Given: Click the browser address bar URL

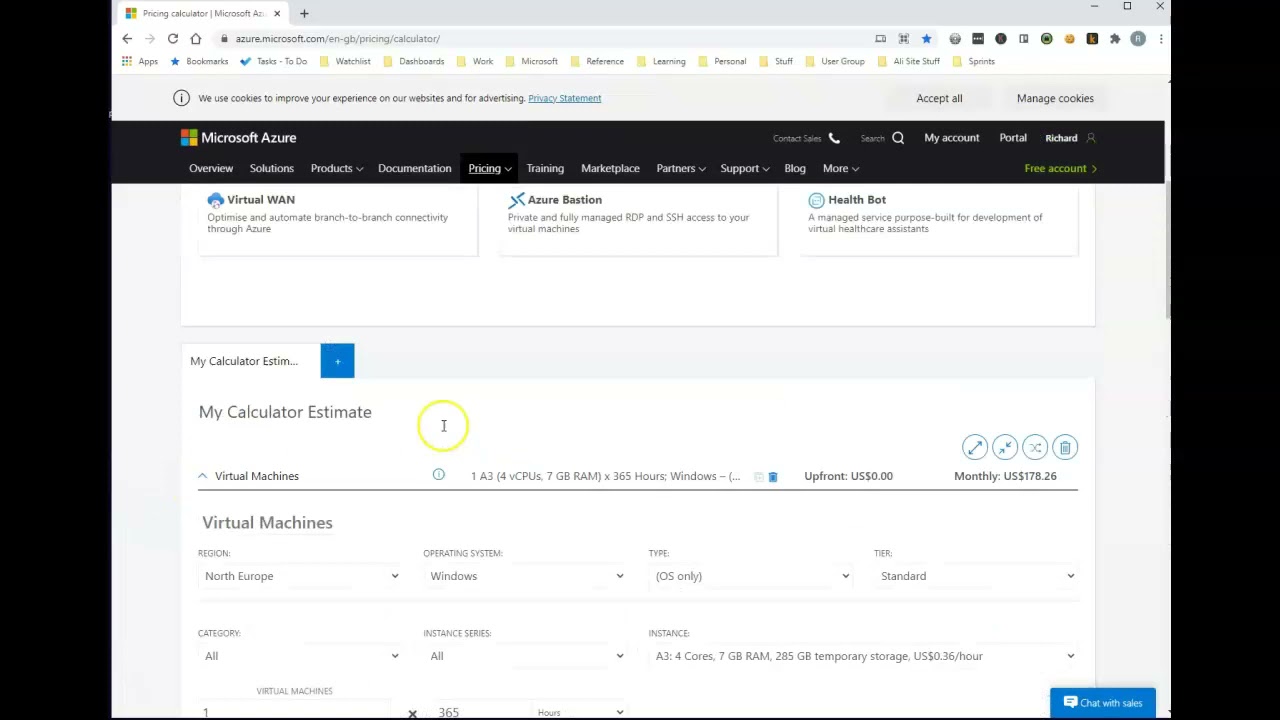Looking at the screenshot, I should pyautogui.click(x=338, y=39).
